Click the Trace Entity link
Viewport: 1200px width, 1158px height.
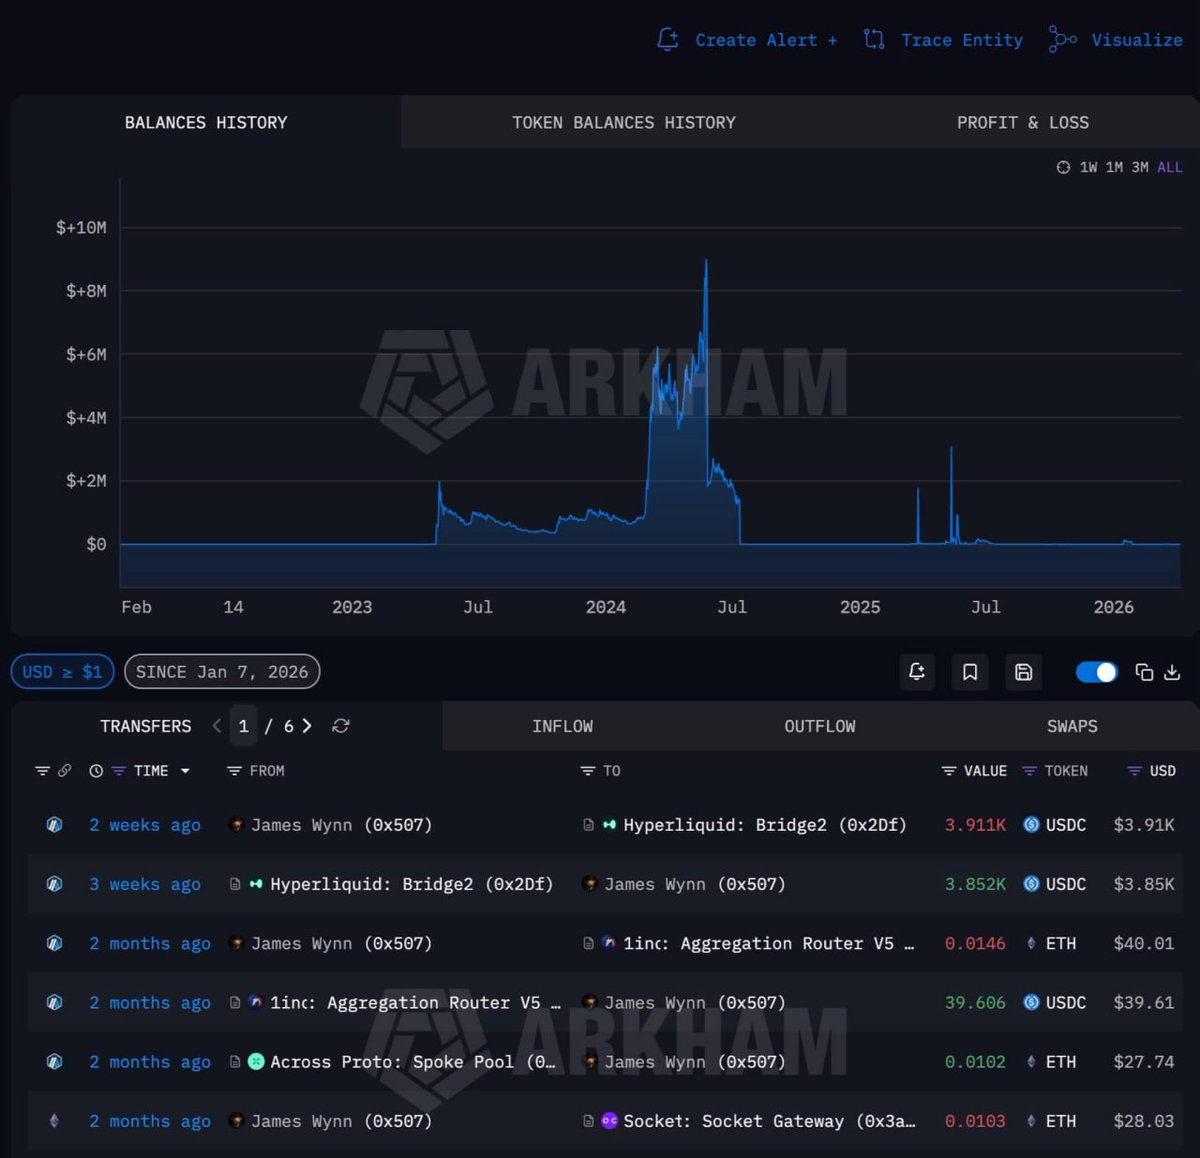coord(962,40)
